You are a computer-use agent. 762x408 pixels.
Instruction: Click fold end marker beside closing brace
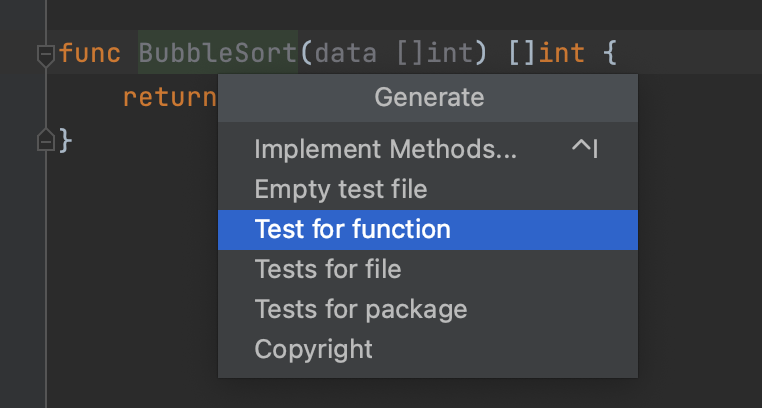(45, 141)
